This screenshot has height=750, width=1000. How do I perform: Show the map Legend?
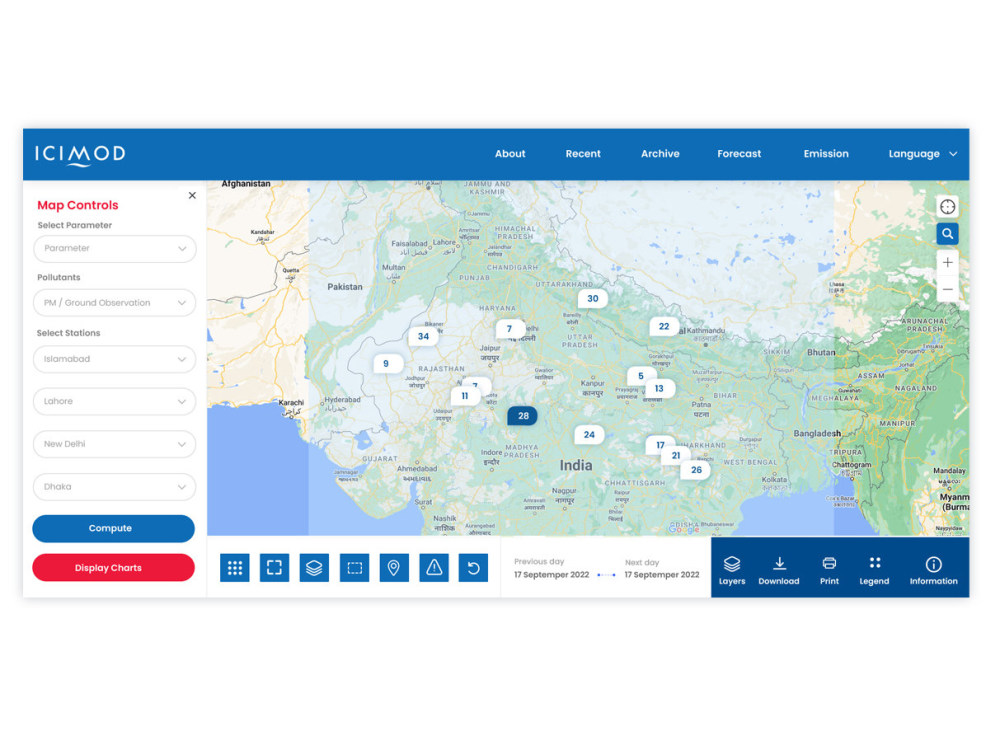[874, 570]
